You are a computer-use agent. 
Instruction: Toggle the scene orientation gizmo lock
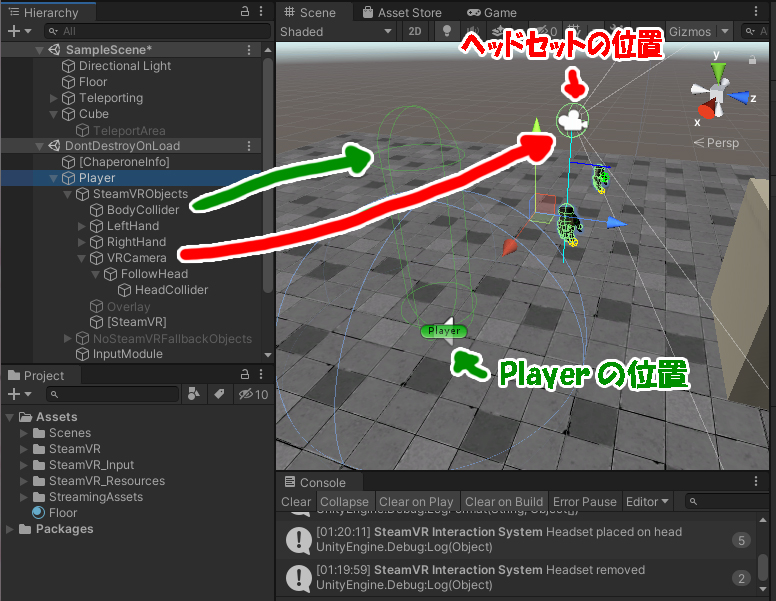pyautogui.click(x=752, y=60)
